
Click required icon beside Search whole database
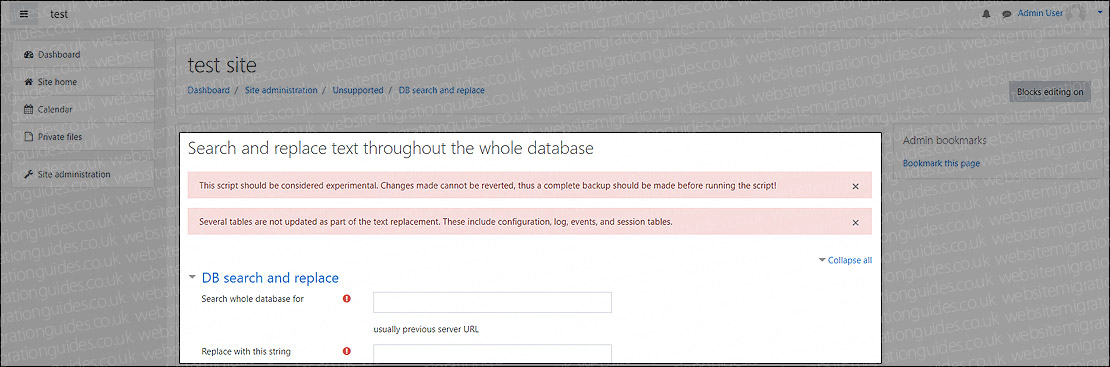click(x=347, y=299)
